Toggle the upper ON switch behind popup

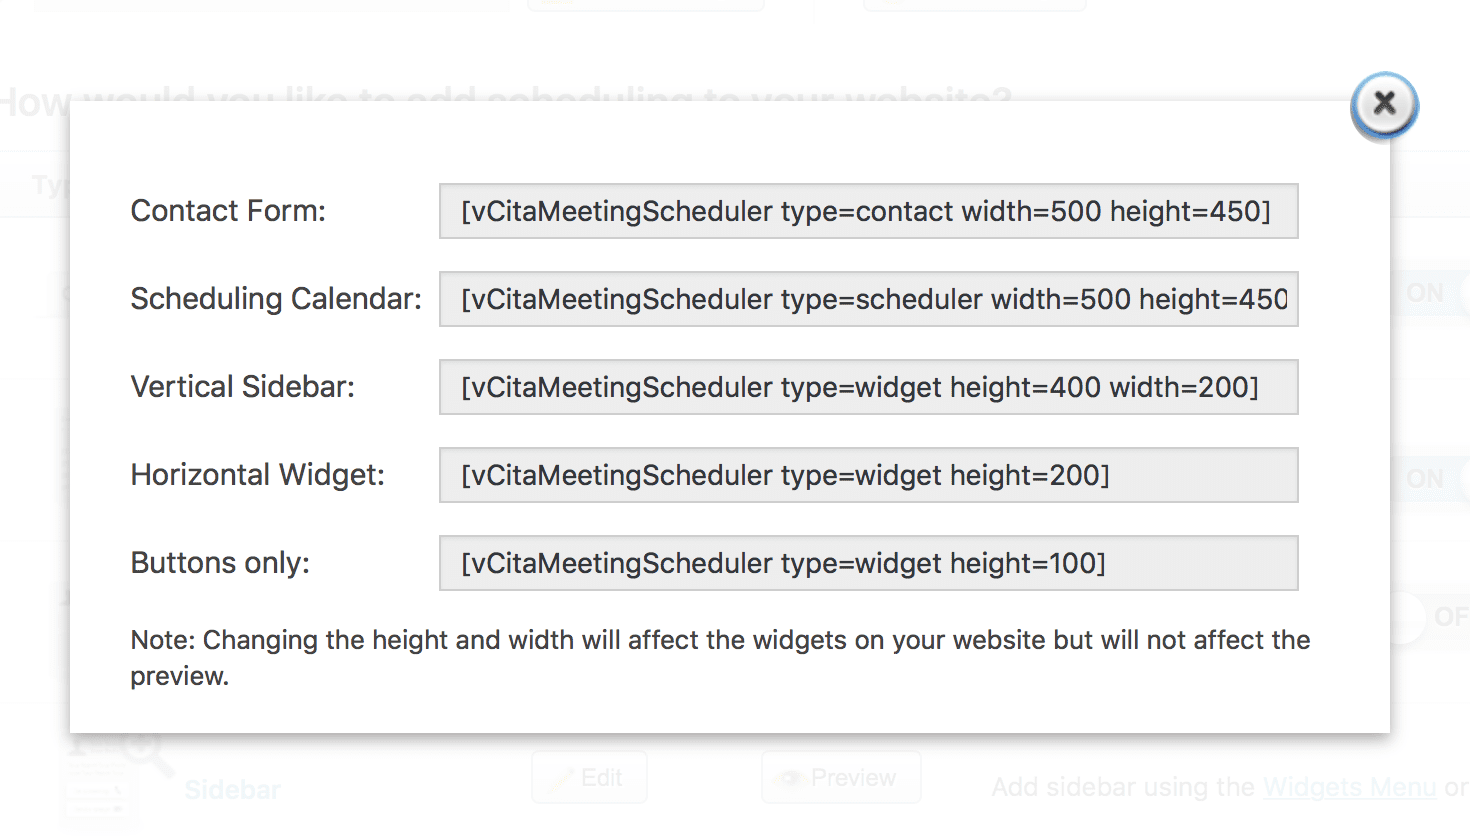(x=1425, y=293)
